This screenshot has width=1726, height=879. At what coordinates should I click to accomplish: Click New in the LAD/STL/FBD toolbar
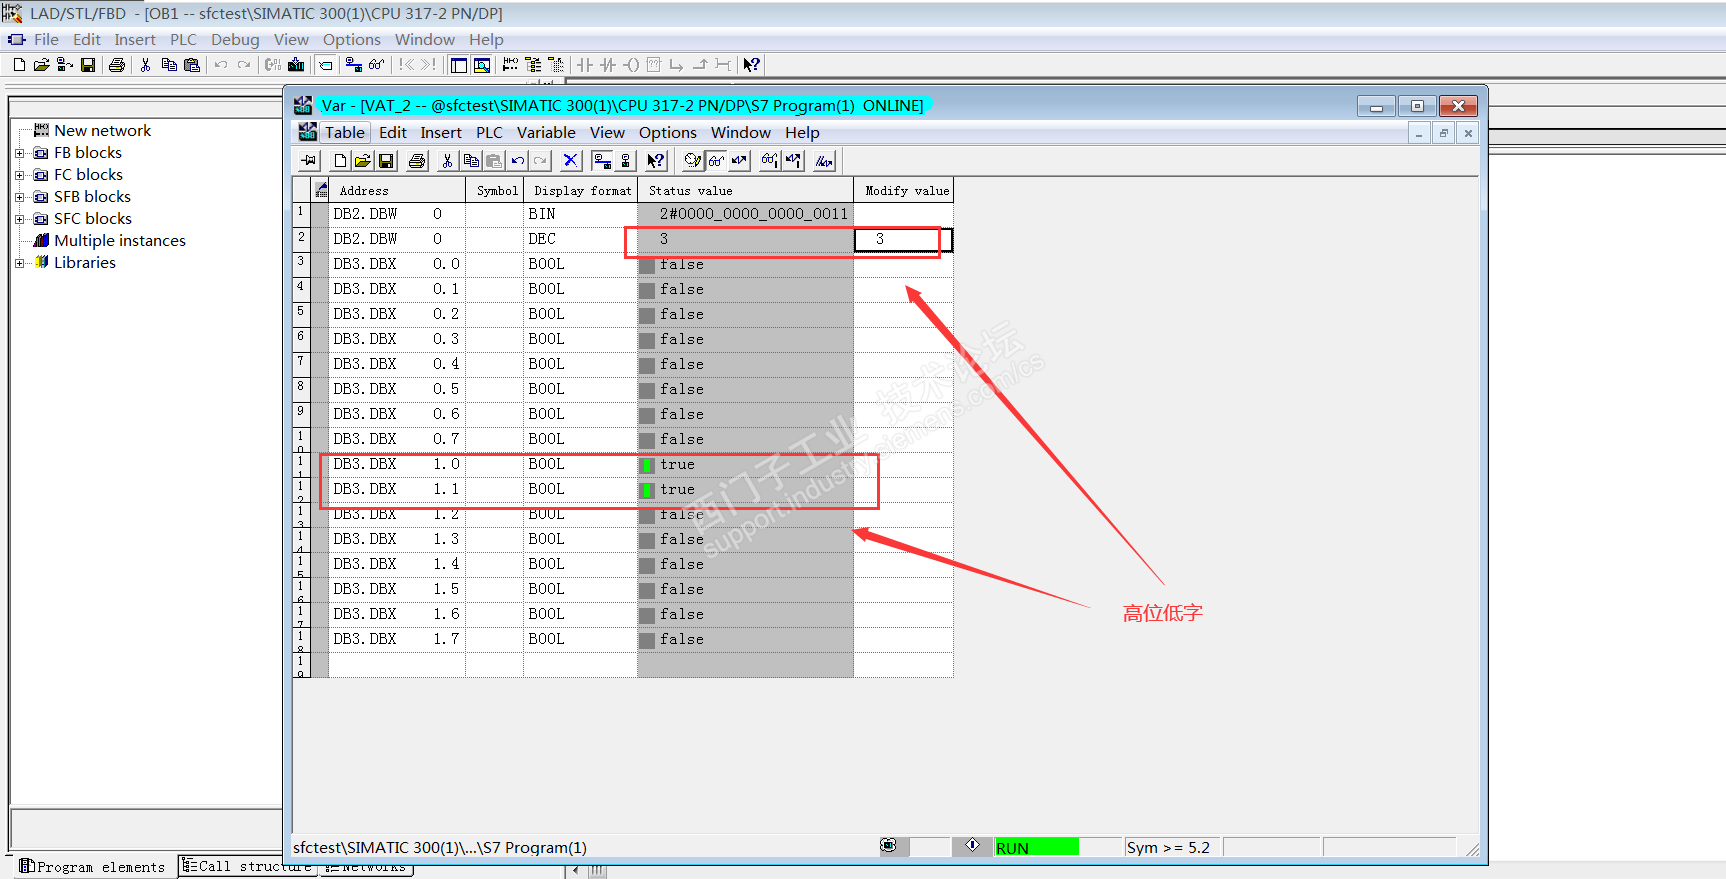19,65
